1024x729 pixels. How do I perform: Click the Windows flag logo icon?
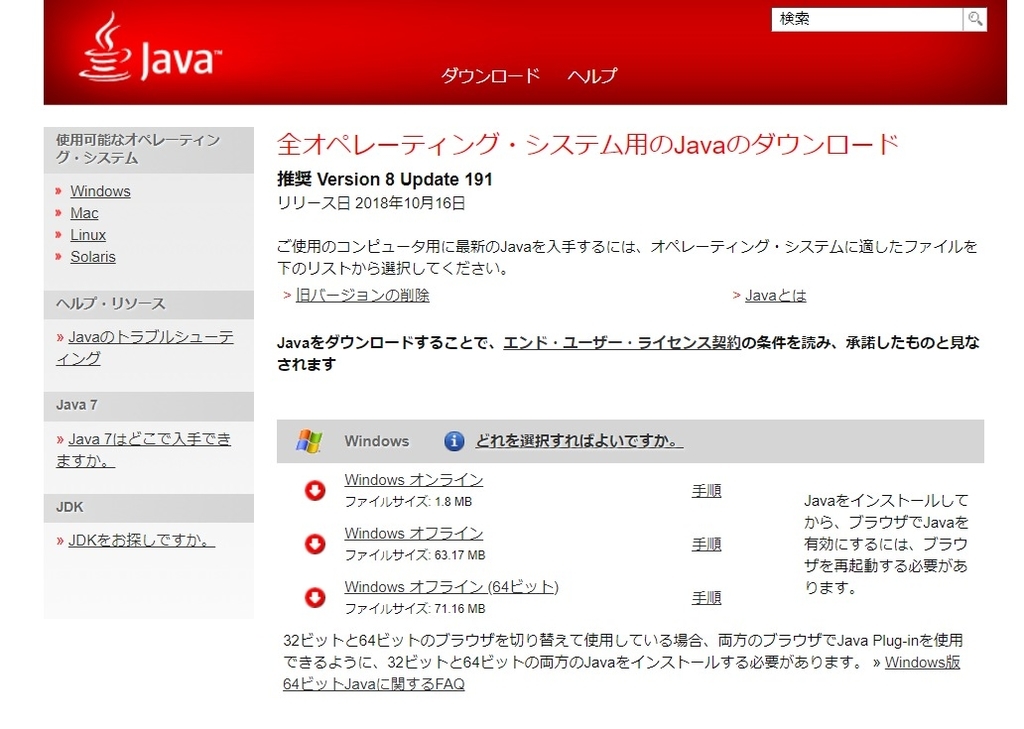tap(309, 441)
